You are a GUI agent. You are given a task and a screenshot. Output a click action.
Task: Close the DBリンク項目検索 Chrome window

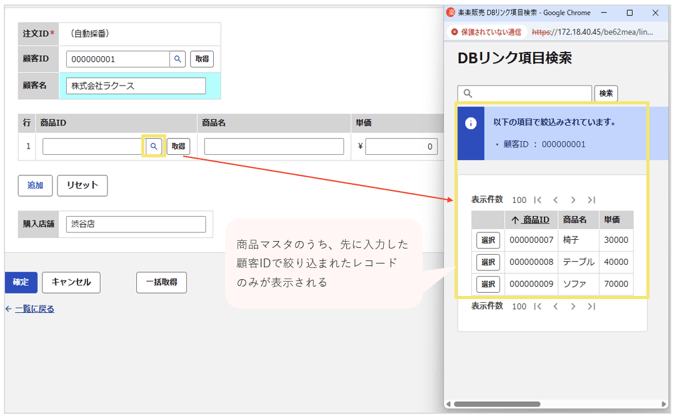tap(655, 13)
